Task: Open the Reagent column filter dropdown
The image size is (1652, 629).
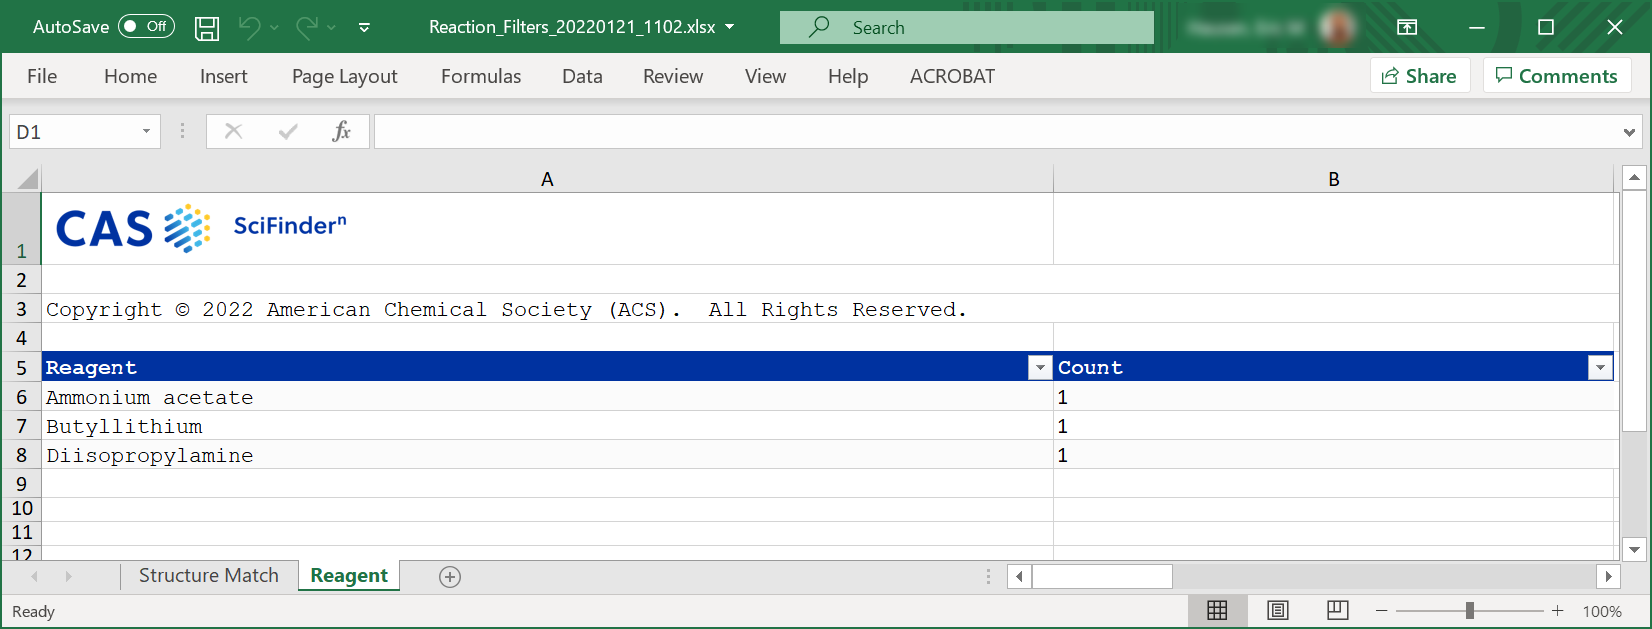Action: (x=1040, y=368)
